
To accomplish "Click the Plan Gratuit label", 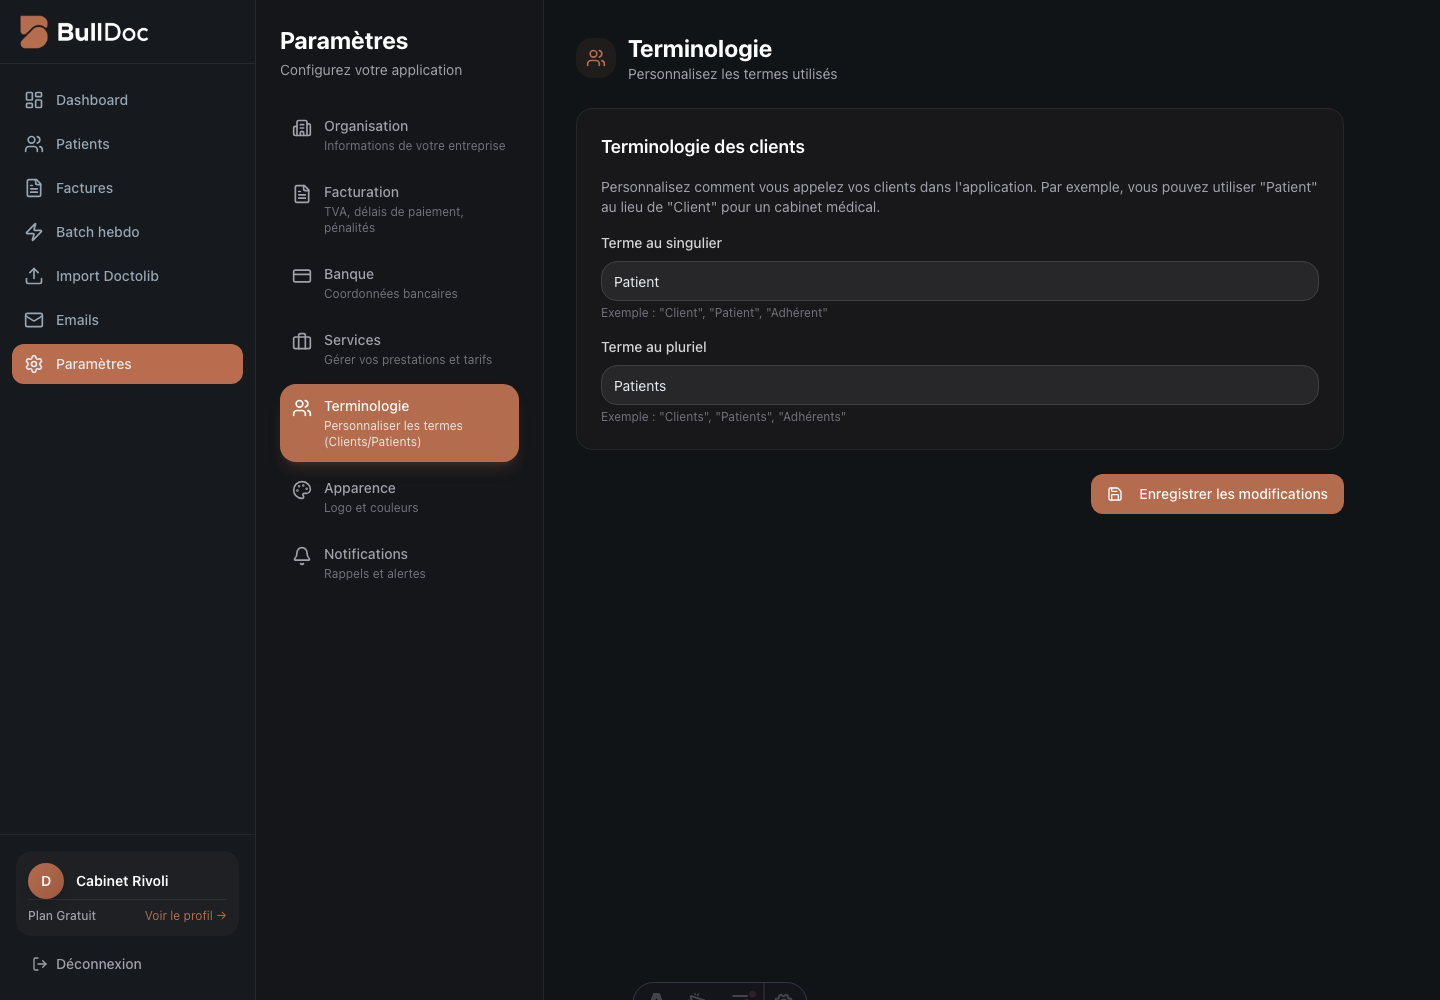I will tap(62, 916).
